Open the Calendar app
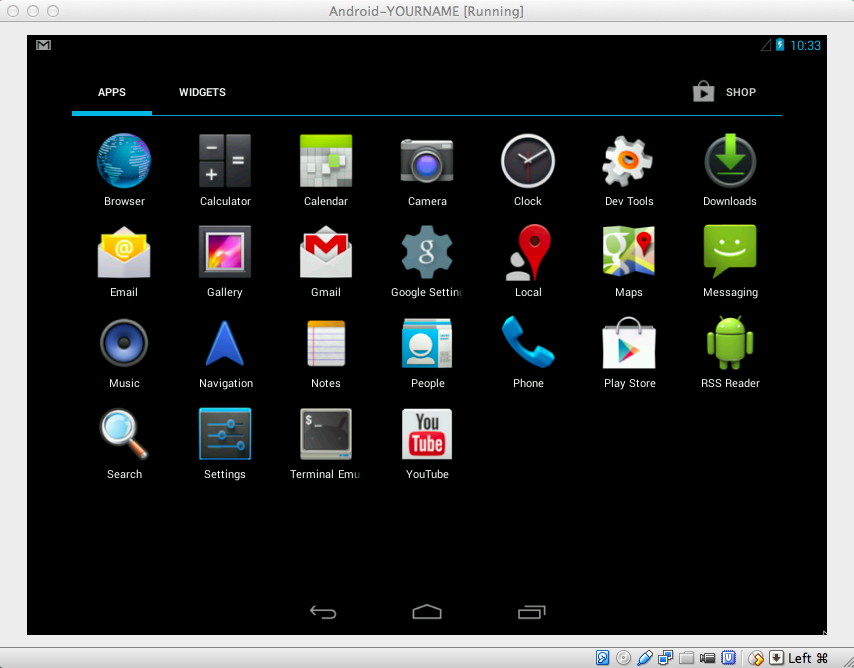The height and width of the screenshot is (668, 854). 326,170
